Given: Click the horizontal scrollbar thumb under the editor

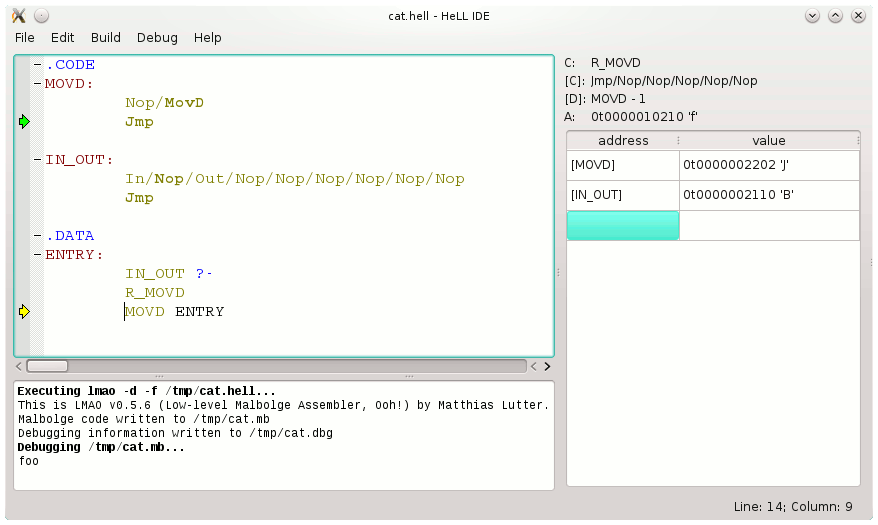Looking at the screenshot, I should click(48, 366).
